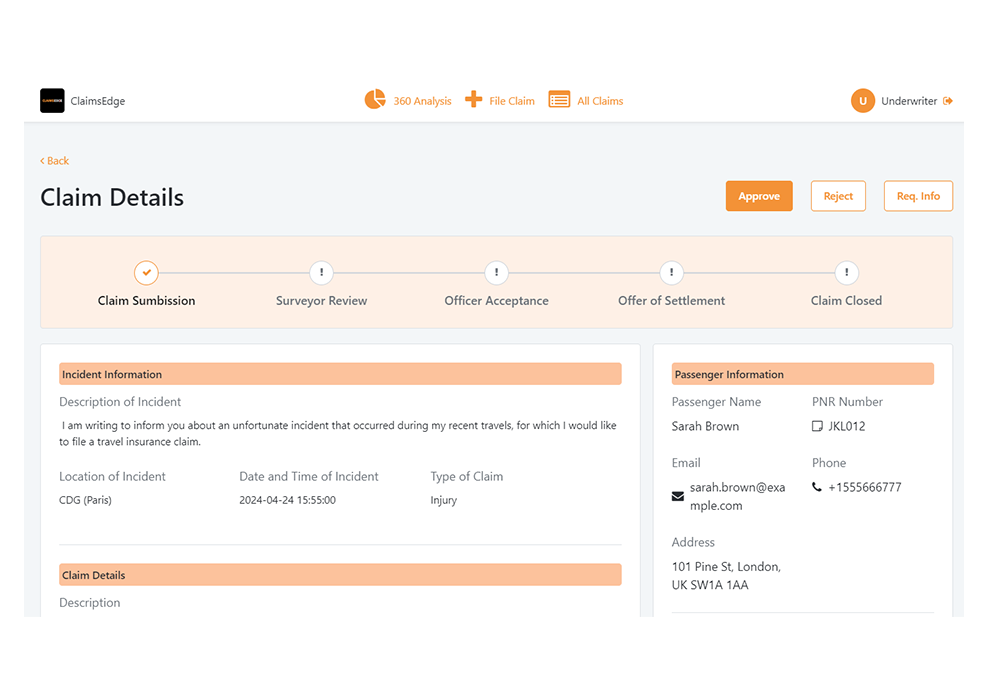
Task: Request more information with Req. Info
Action: (918, 196)
